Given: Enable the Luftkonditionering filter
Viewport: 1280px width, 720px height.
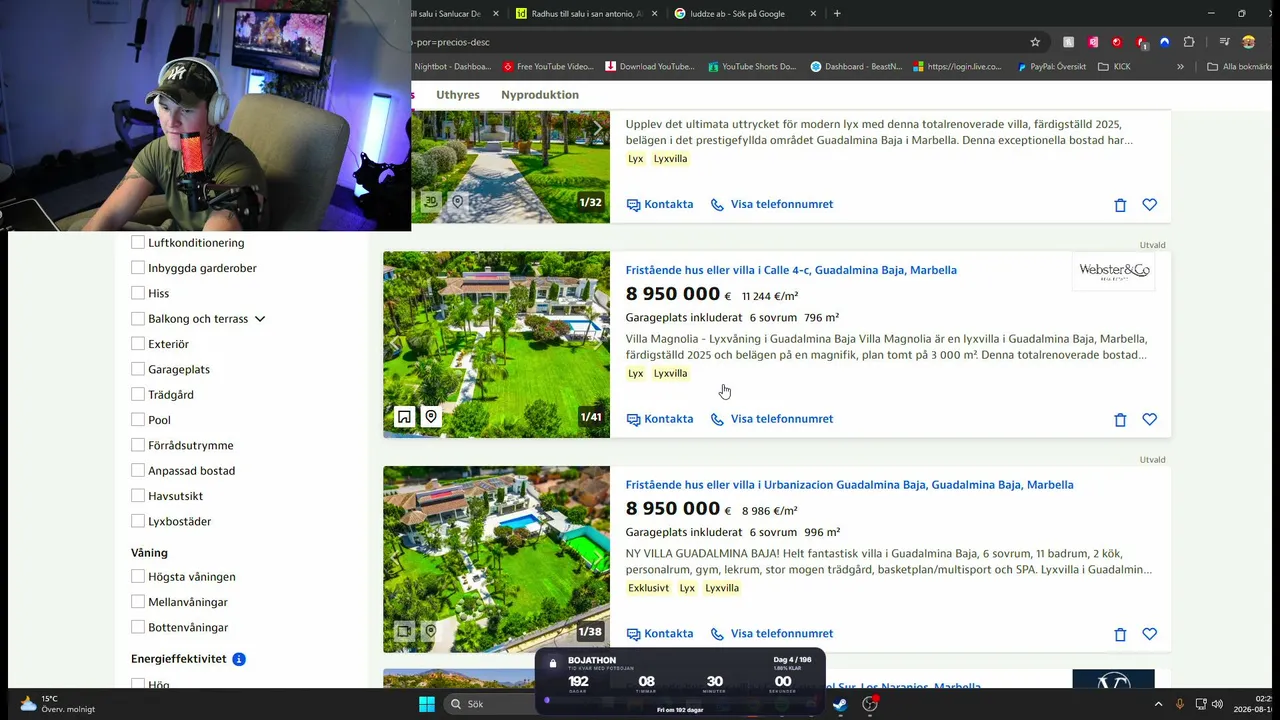Looking at the screenshot, I should 138,243.
